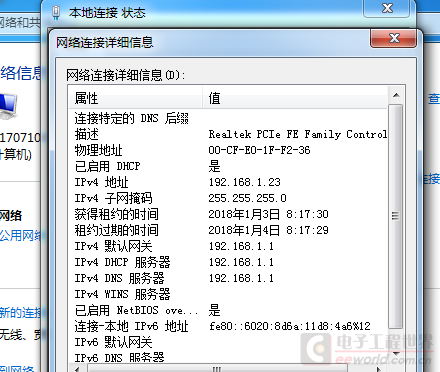Close the 本地连接 状态 window
440x372 pixels.
(x=387, y=8)
